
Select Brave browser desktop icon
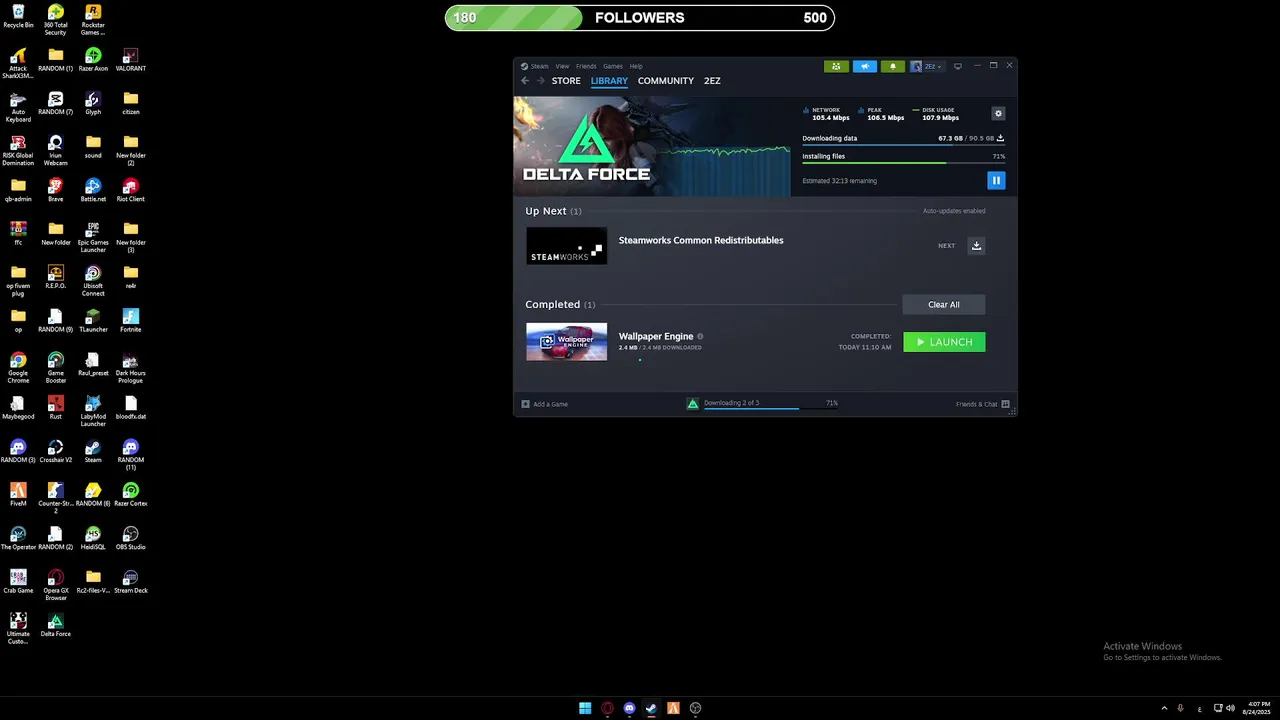click(56, 190)
